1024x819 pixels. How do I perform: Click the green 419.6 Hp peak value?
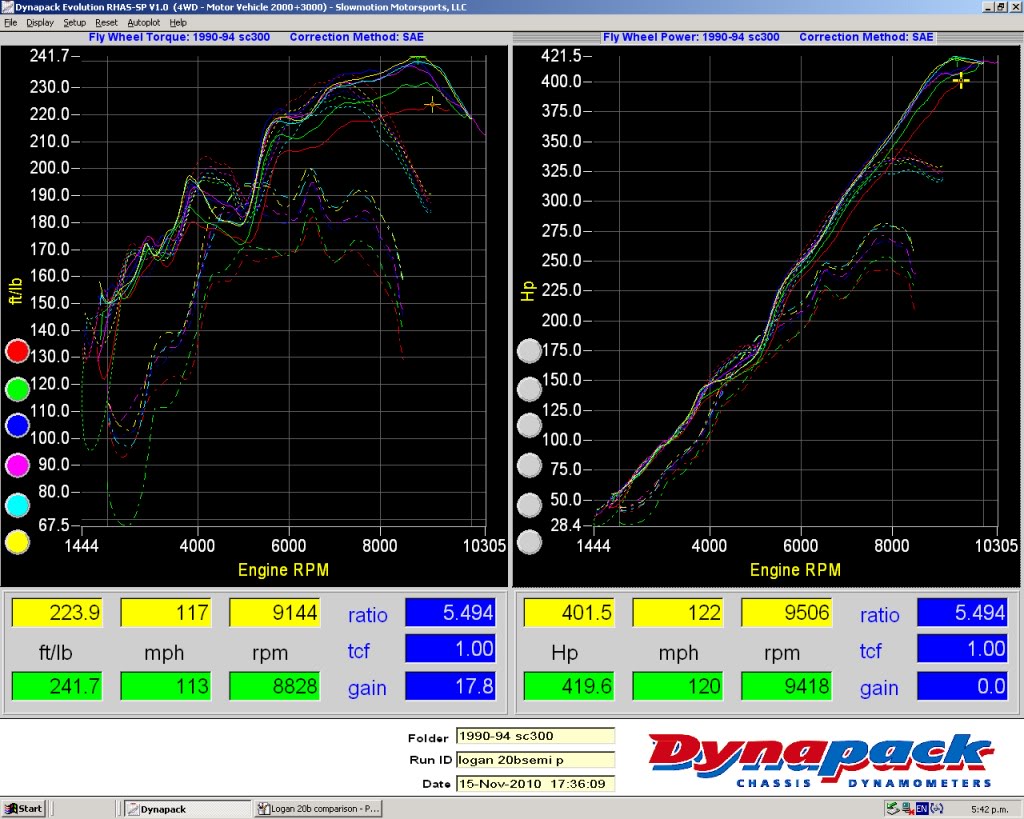pos(569,686)
